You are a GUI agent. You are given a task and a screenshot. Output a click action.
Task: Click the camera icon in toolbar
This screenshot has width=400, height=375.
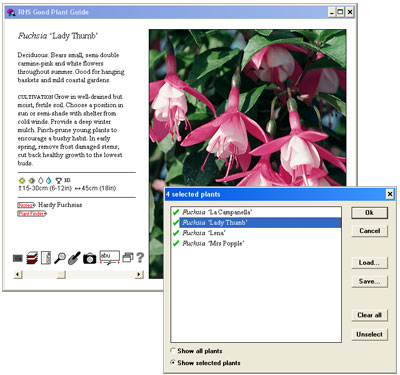pos(90,258)
